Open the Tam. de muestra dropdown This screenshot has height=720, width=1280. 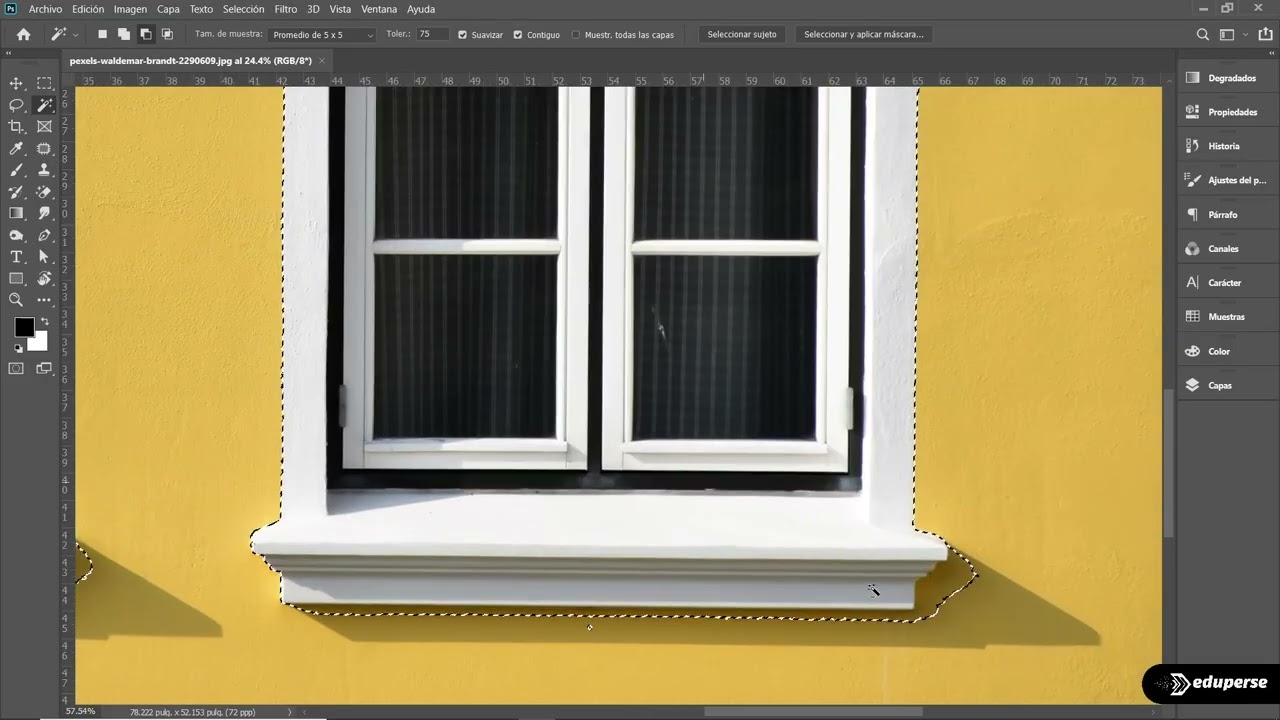click(x=322, y=34)
